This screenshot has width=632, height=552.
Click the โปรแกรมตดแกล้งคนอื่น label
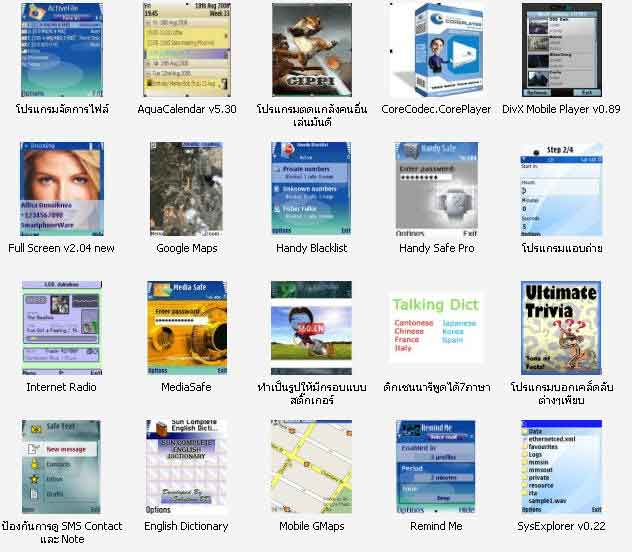312,115
